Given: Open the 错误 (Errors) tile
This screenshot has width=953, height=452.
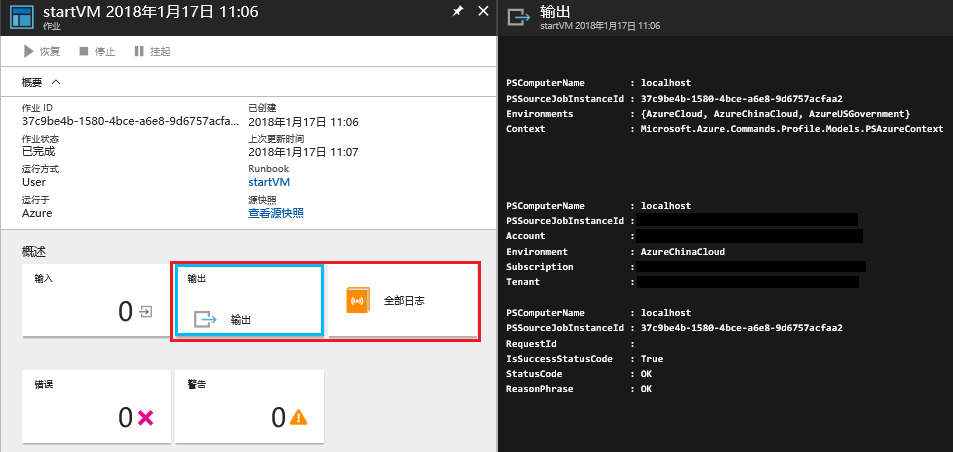Looking at the screenshot, I should pos(97,407).
